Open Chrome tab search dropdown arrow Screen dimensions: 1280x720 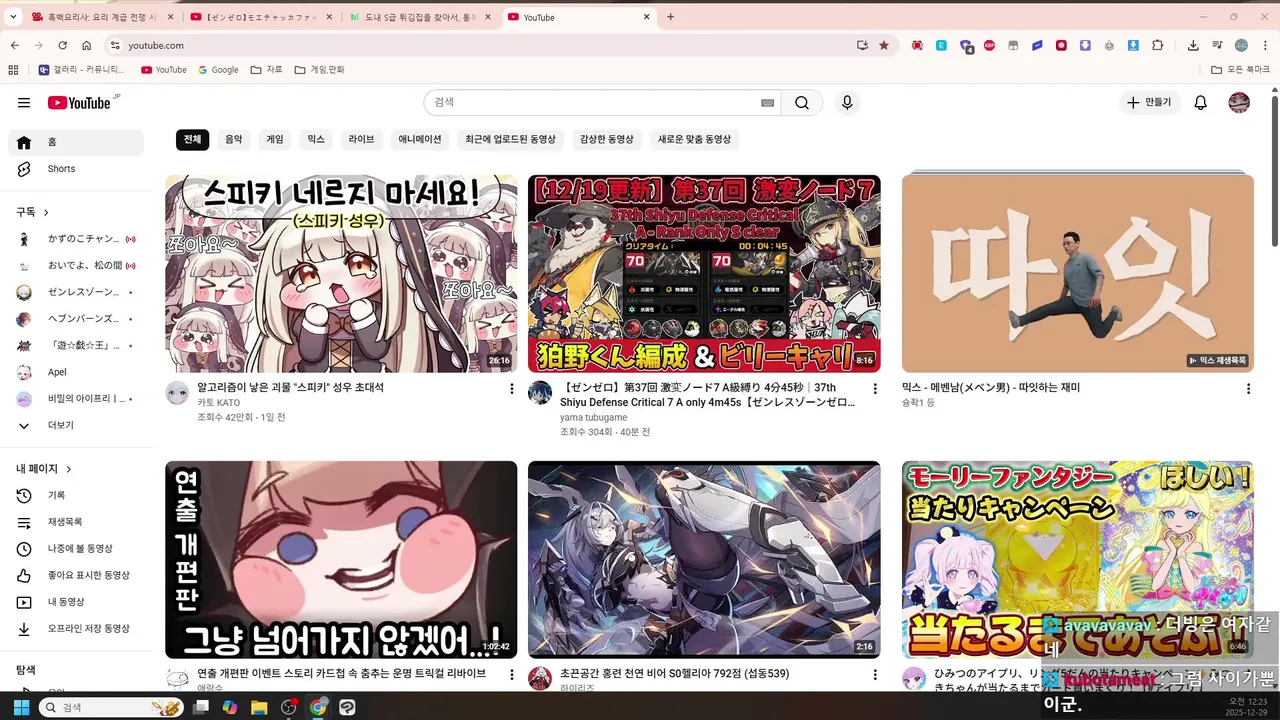(x=13, y=17)
